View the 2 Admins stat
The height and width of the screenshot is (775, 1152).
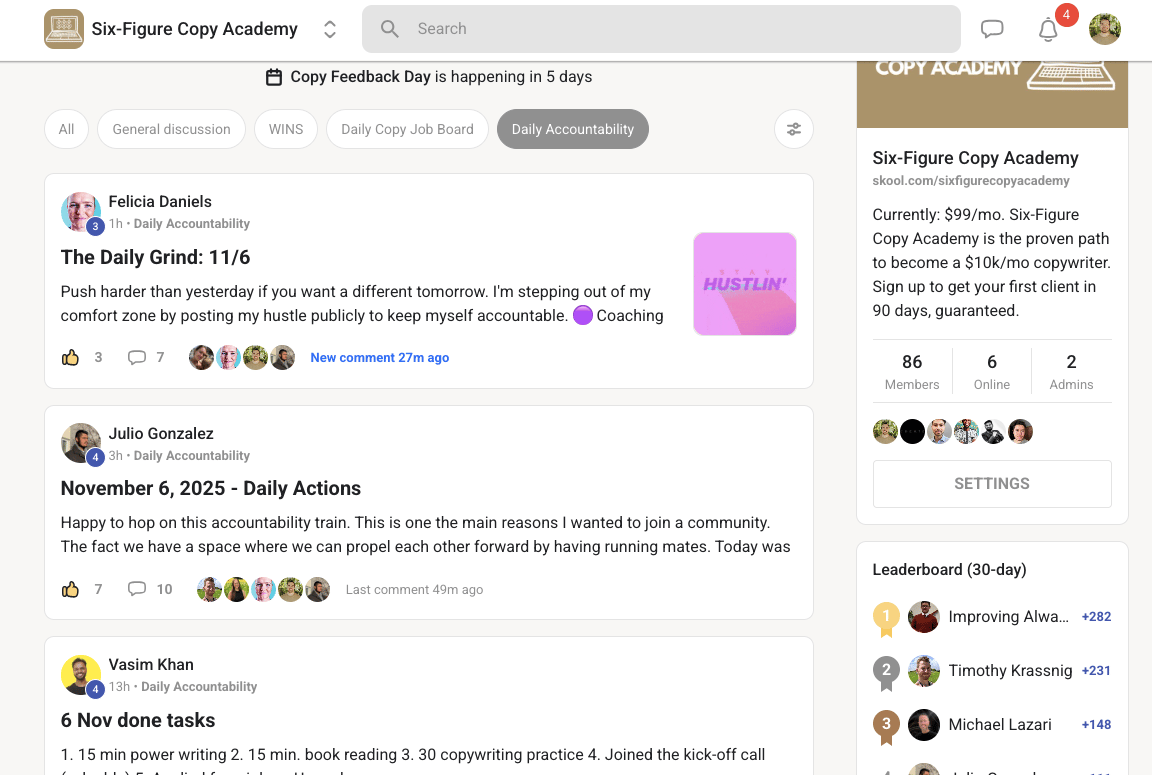[1071, 372]
